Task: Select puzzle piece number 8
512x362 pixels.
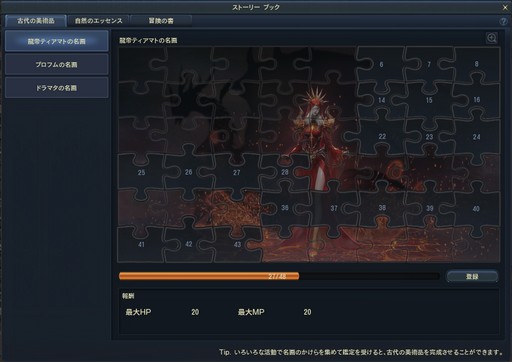Action: [477, 64]
